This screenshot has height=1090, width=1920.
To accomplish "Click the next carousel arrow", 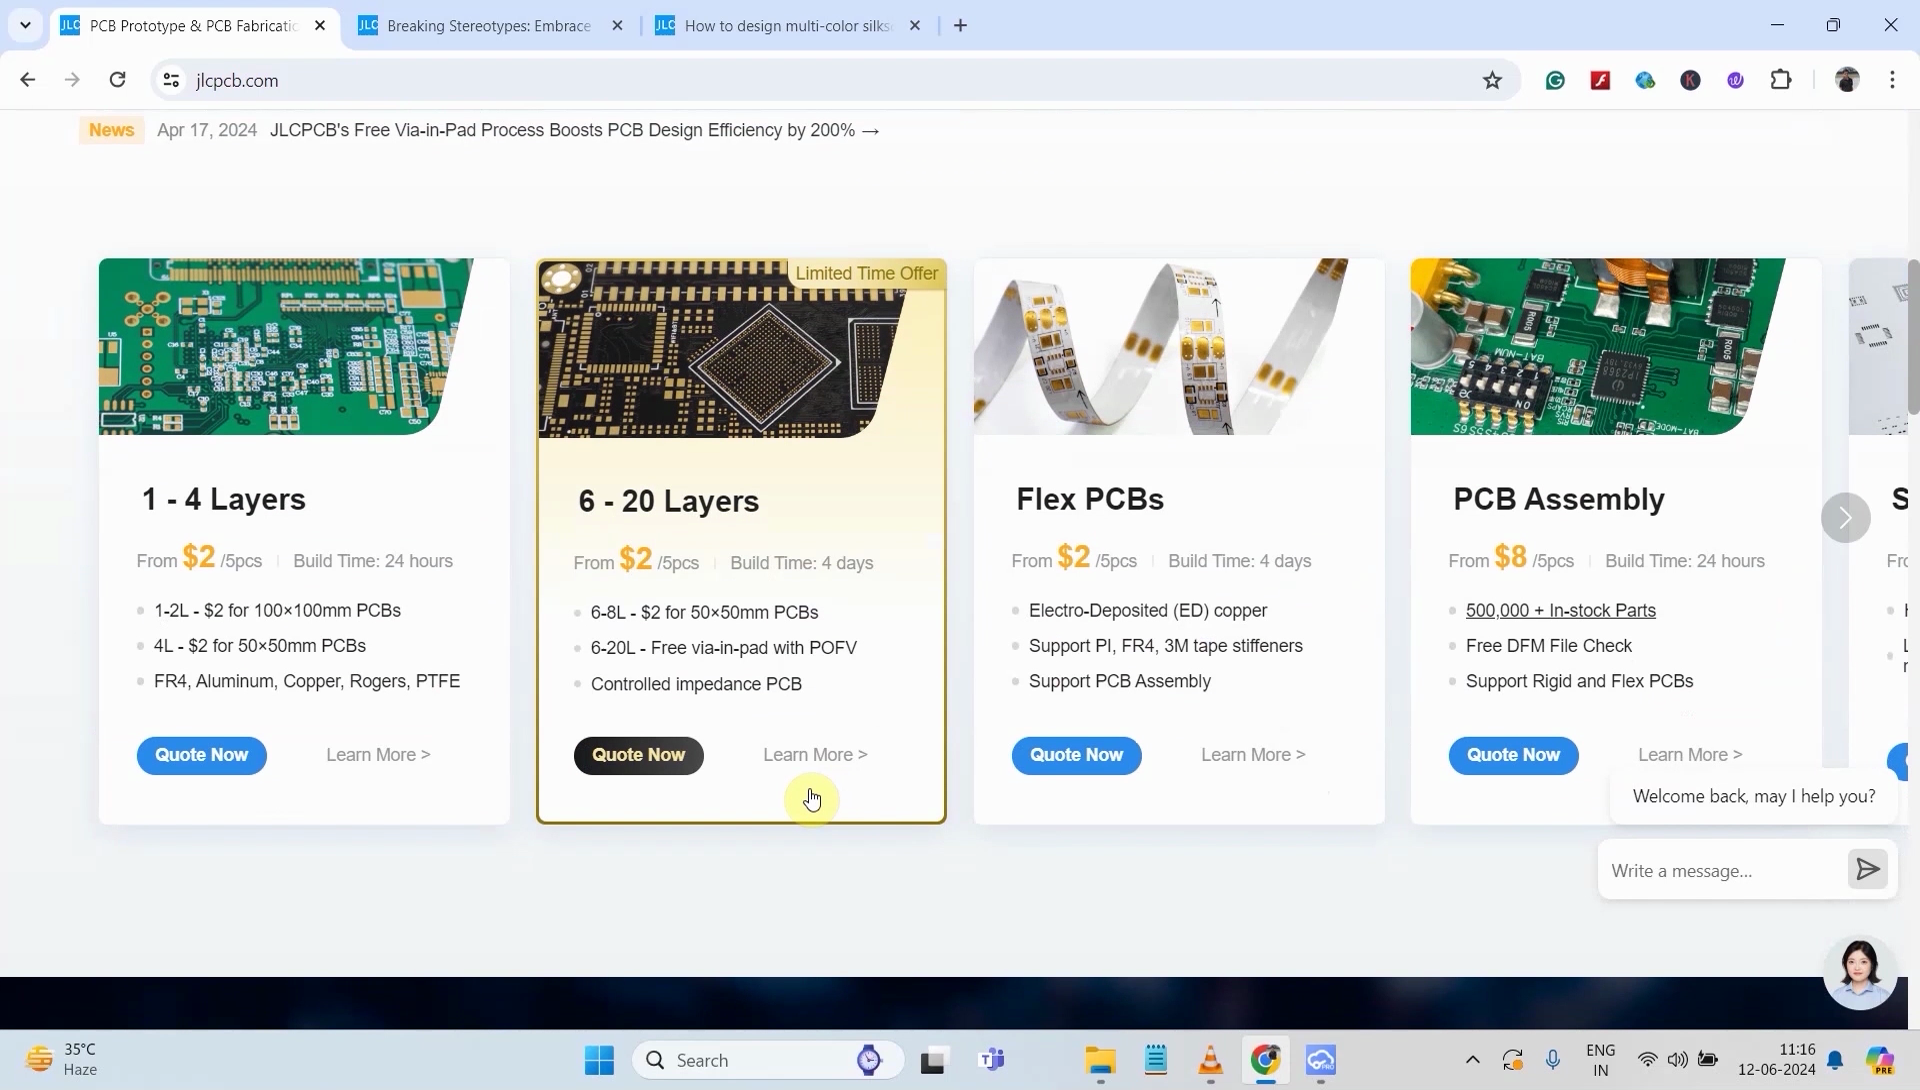I will (1845, 518).
